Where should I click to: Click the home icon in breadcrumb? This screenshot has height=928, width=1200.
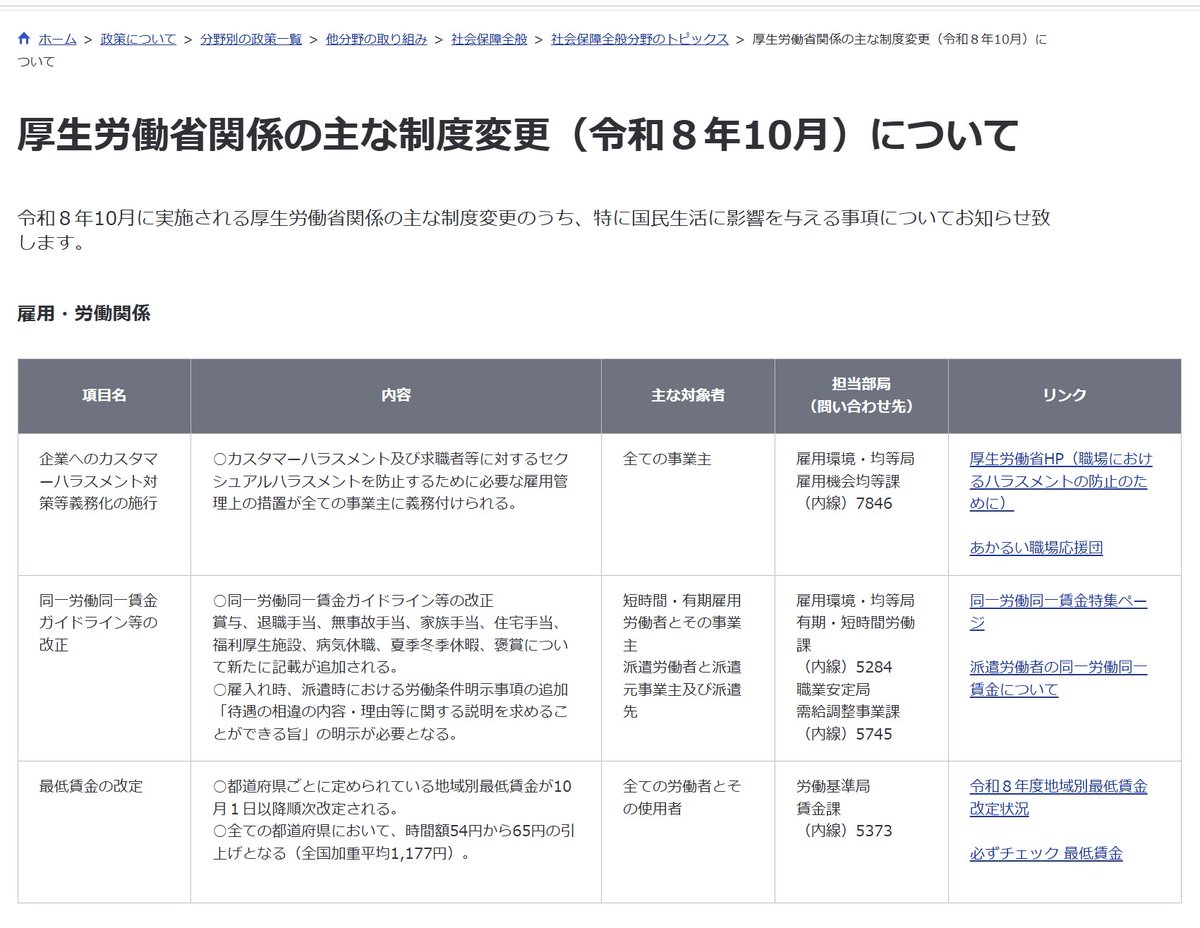24,39
